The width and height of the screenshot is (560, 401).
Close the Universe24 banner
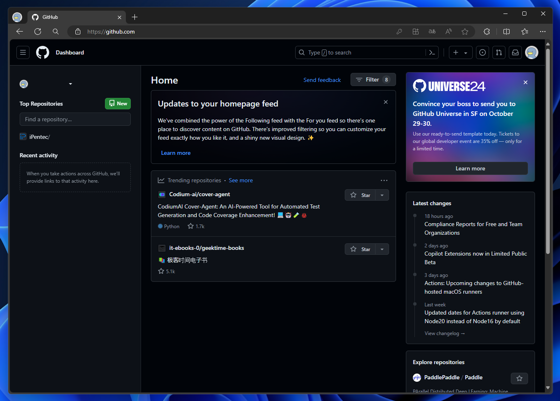click(525, 82)
